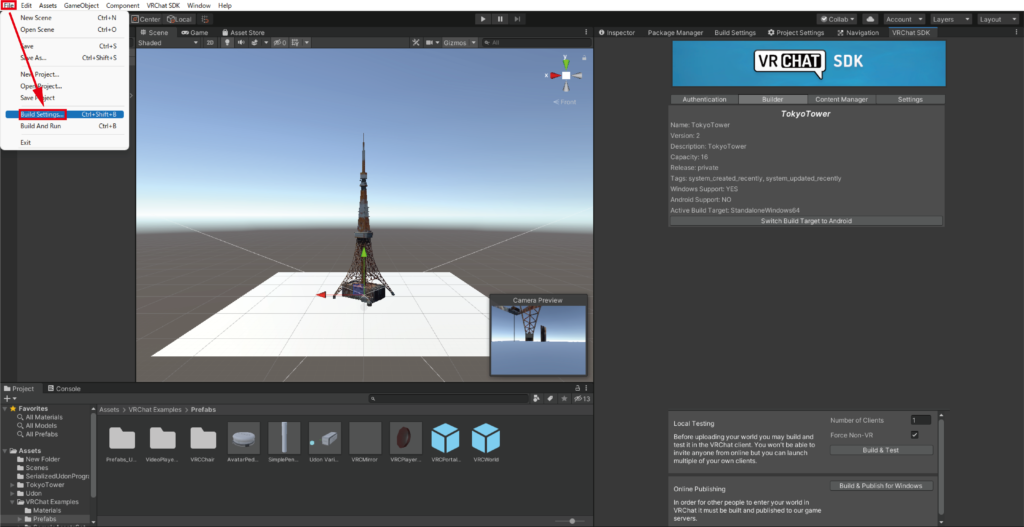Collapse the Favorites section
Screen dimensions: 1024x527
pyautogui.click(x=5, y=409)
